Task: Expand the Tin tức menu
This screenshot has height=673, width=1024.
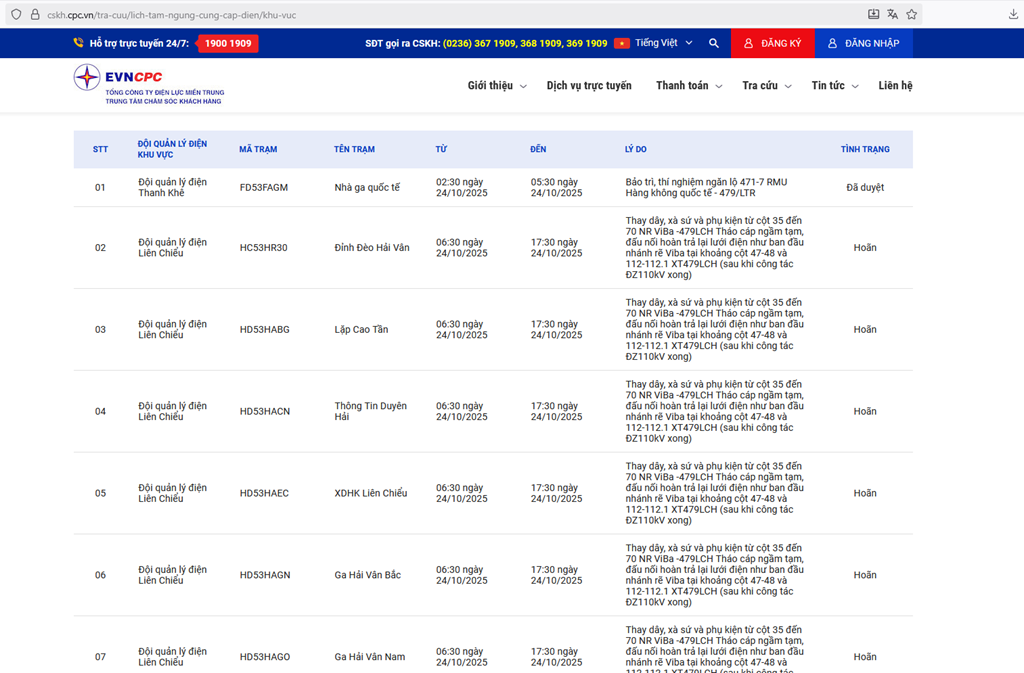Action: tap(834, 86)
